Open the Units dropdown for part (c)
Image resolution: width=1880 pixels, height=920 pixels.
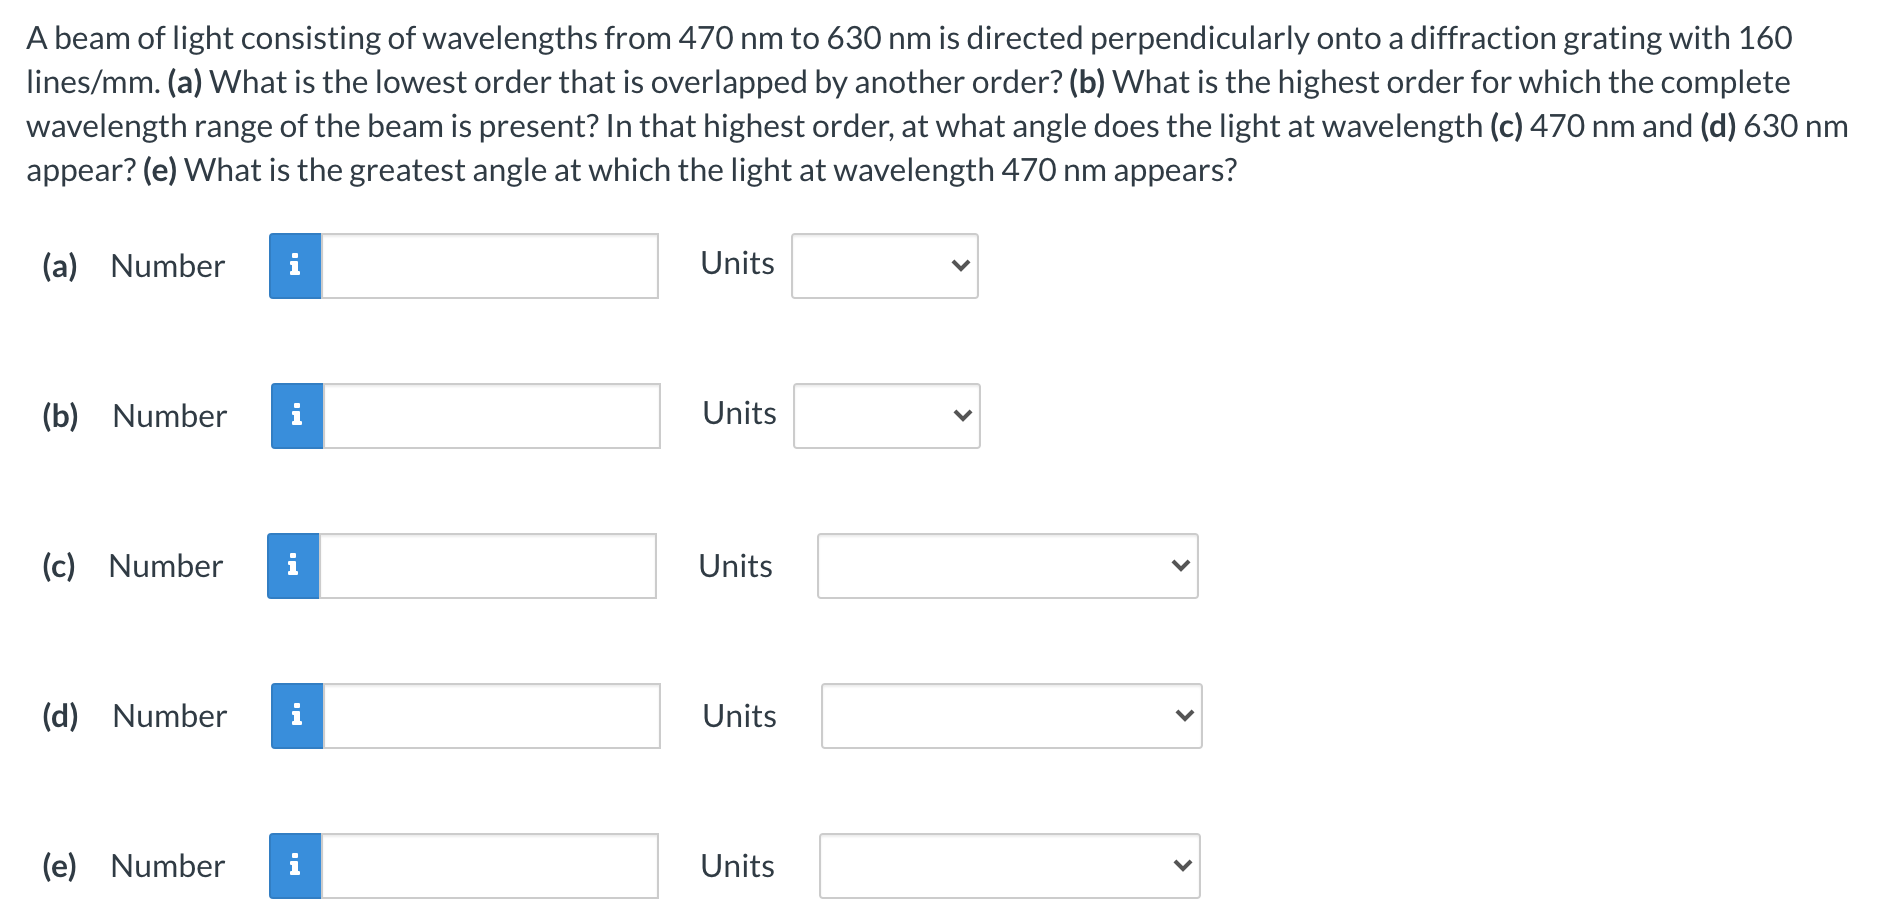[1007, 565]
